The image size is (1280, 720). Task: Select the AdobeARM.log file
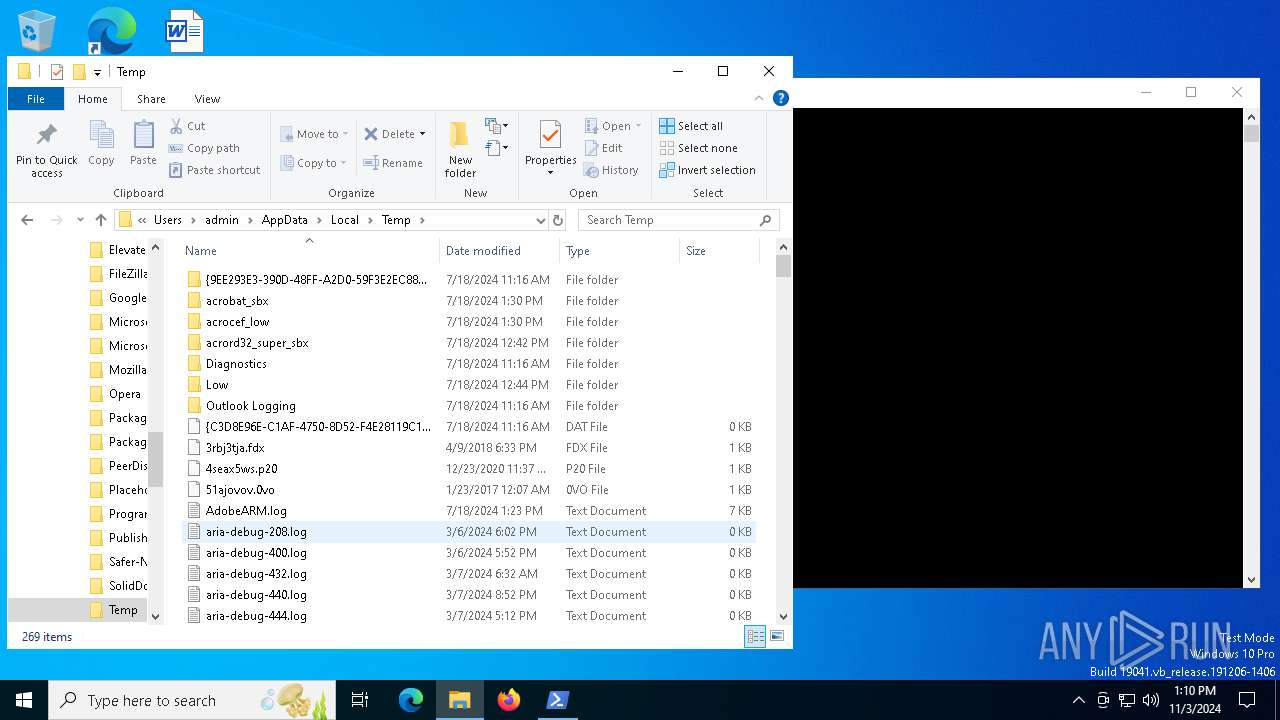469,511
